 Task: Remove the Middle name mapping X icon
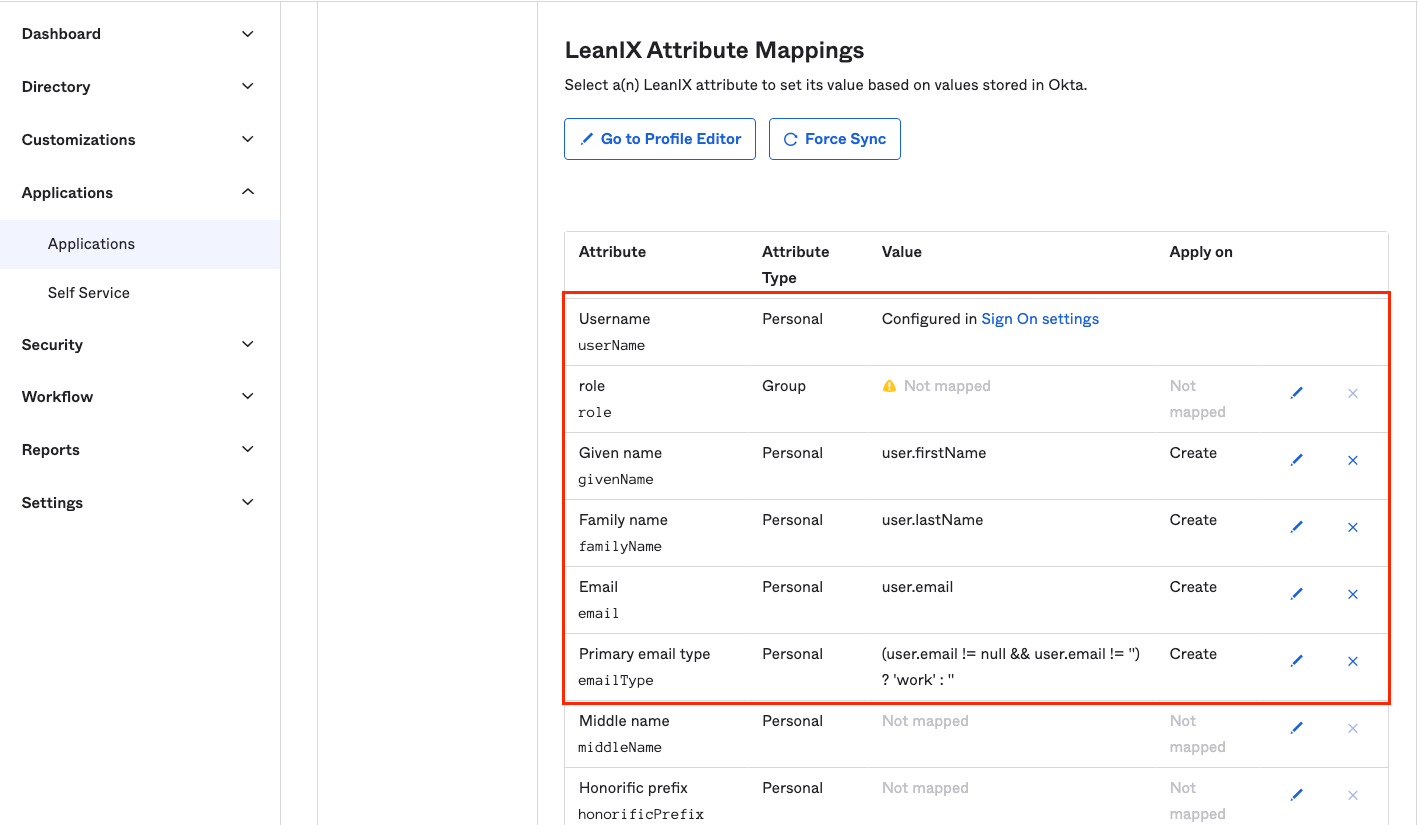coord(1353,729)
